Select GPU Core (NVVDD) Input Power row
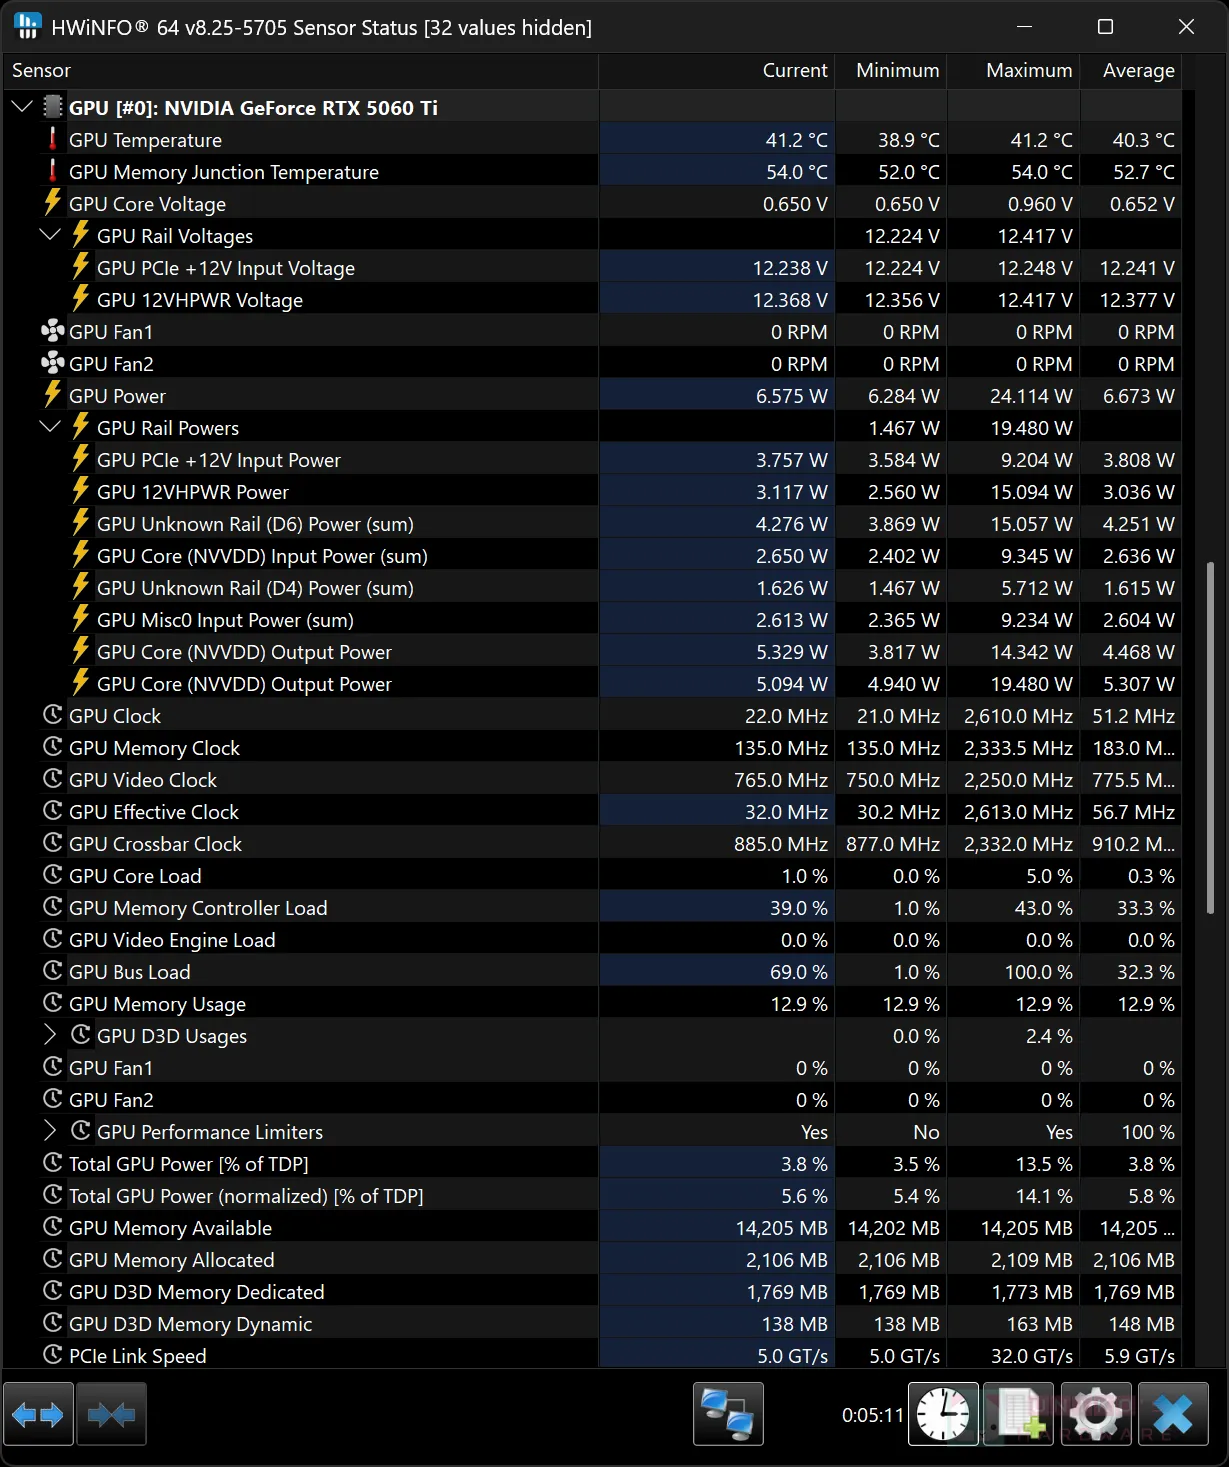Screen dimensions: 1229x1467 pyautogui.click(x=592, y=556)
